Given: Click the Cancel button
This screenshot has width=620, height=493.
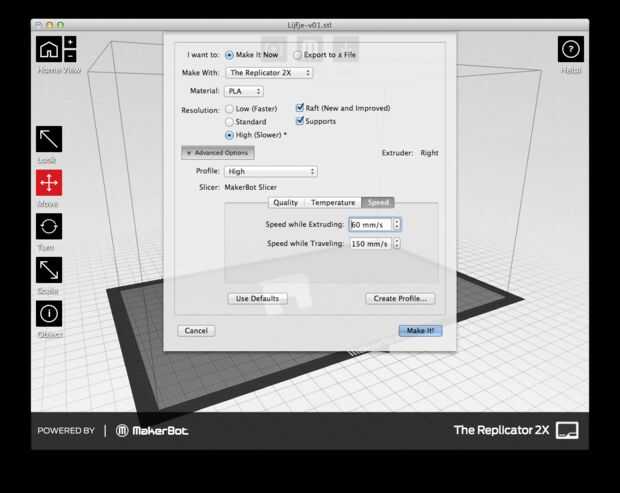Looking at the screenshot, I should click(x=196, y=331).
